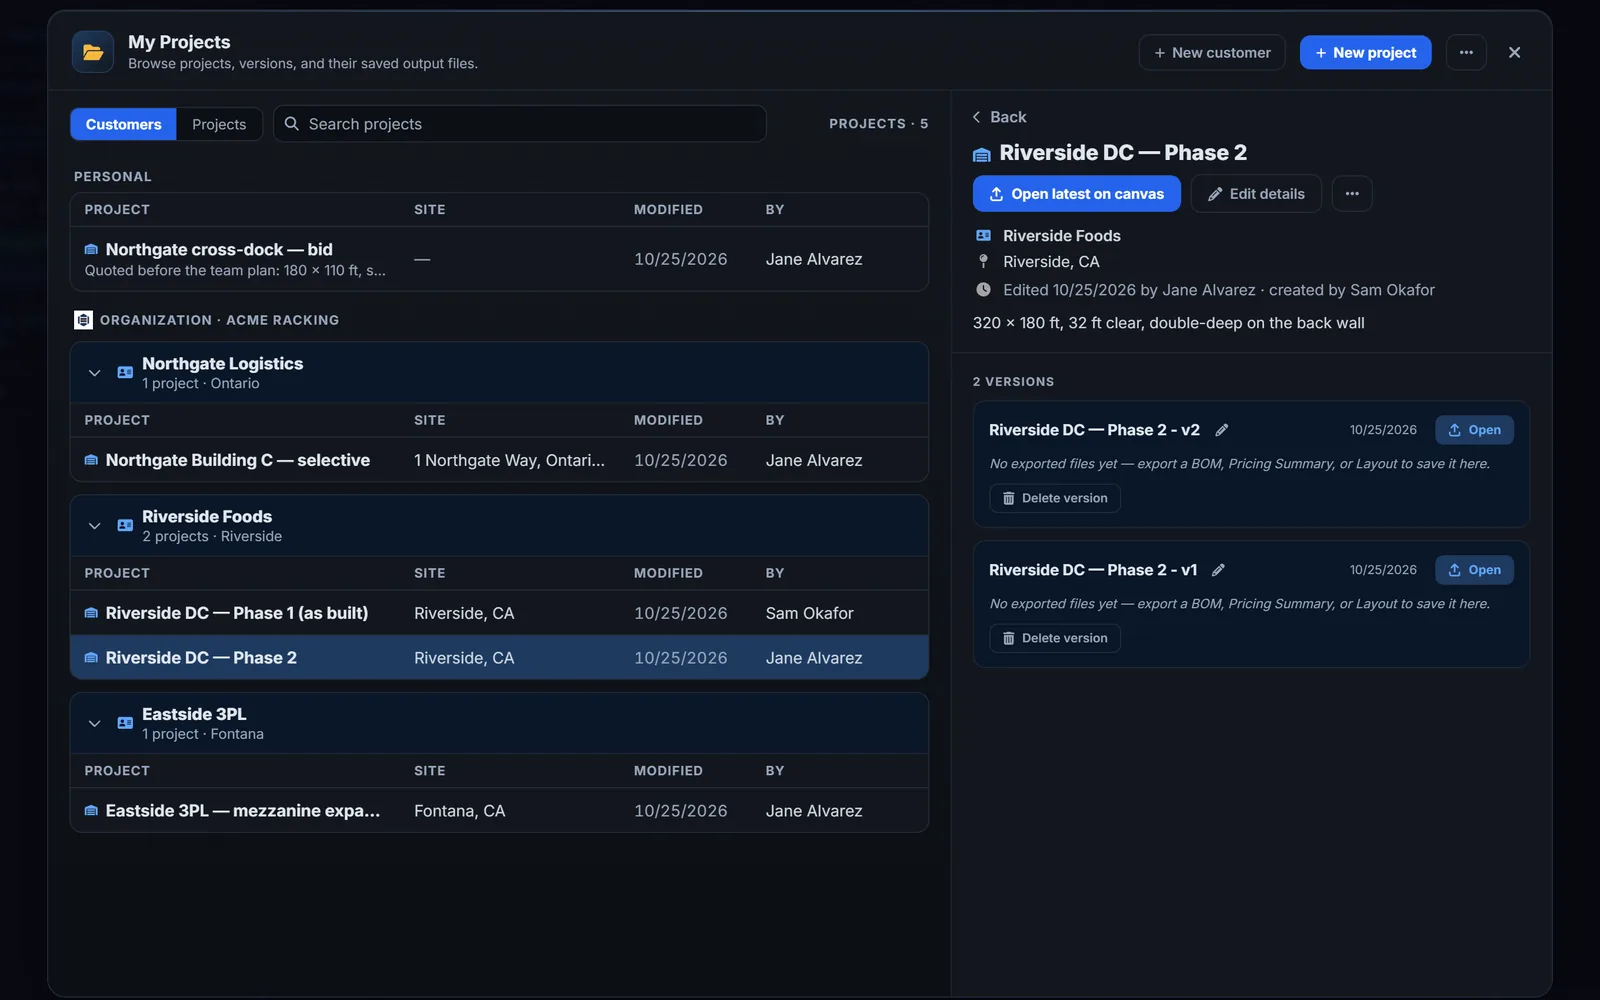
Task: Collapse the Northgate Logistics customer group
Action: [x=94, y=373]
